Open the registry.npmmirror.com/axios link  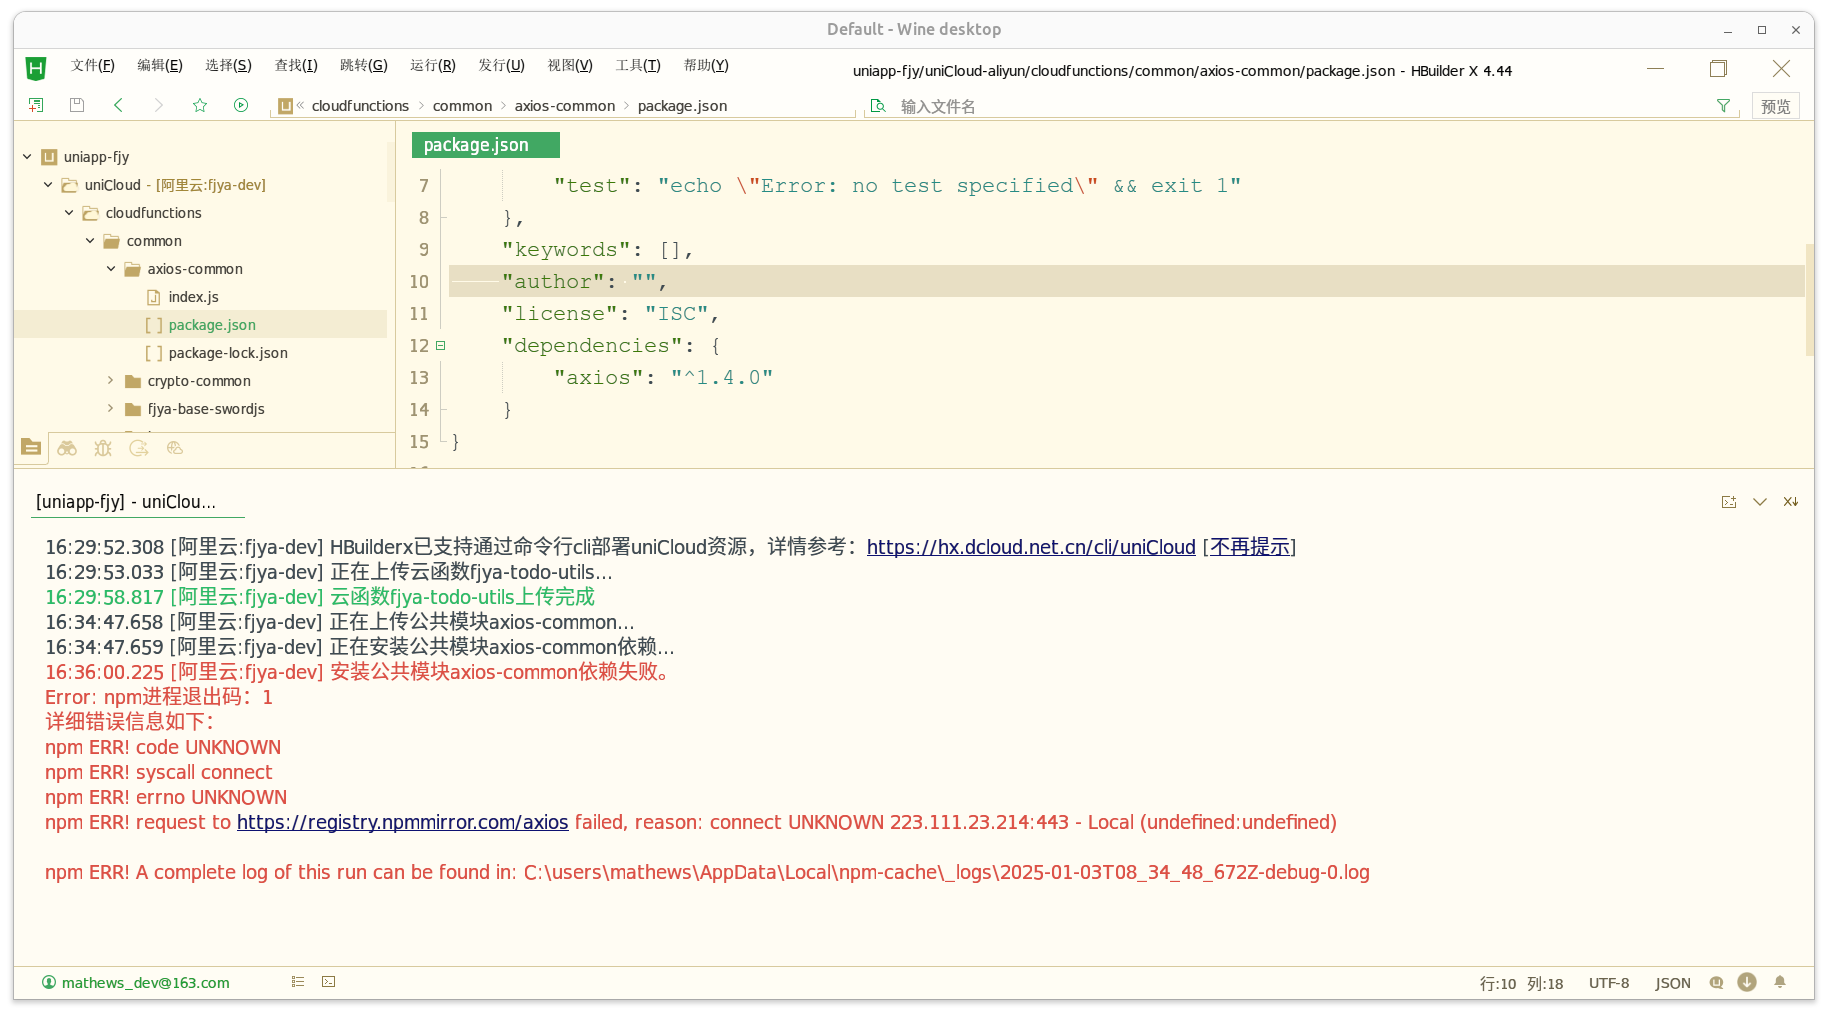[402, 822]
